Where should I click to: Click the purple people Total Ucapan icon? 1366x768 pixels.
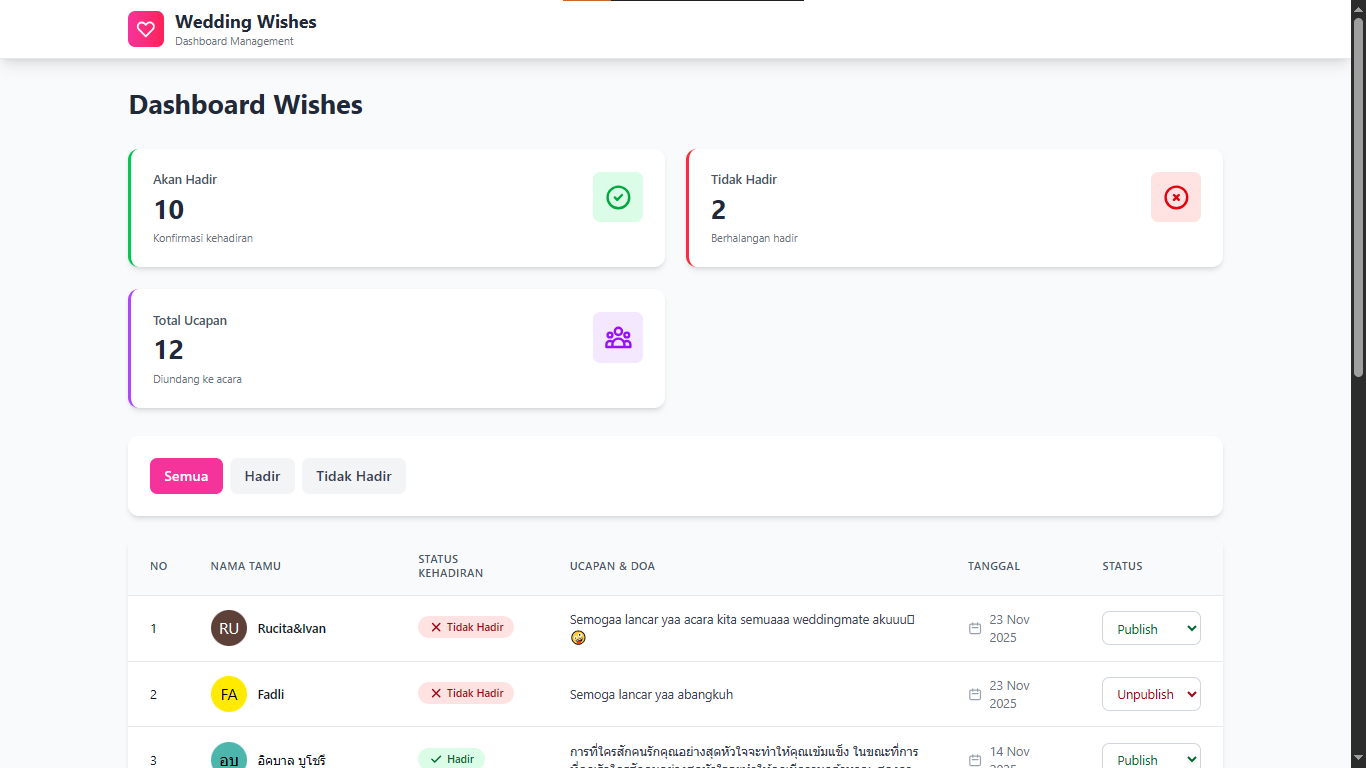(x=618, y=338)
